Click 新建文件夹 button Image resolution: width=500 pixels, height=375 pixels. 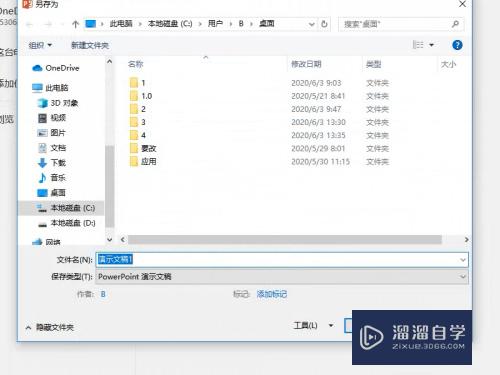click(90, 45)
